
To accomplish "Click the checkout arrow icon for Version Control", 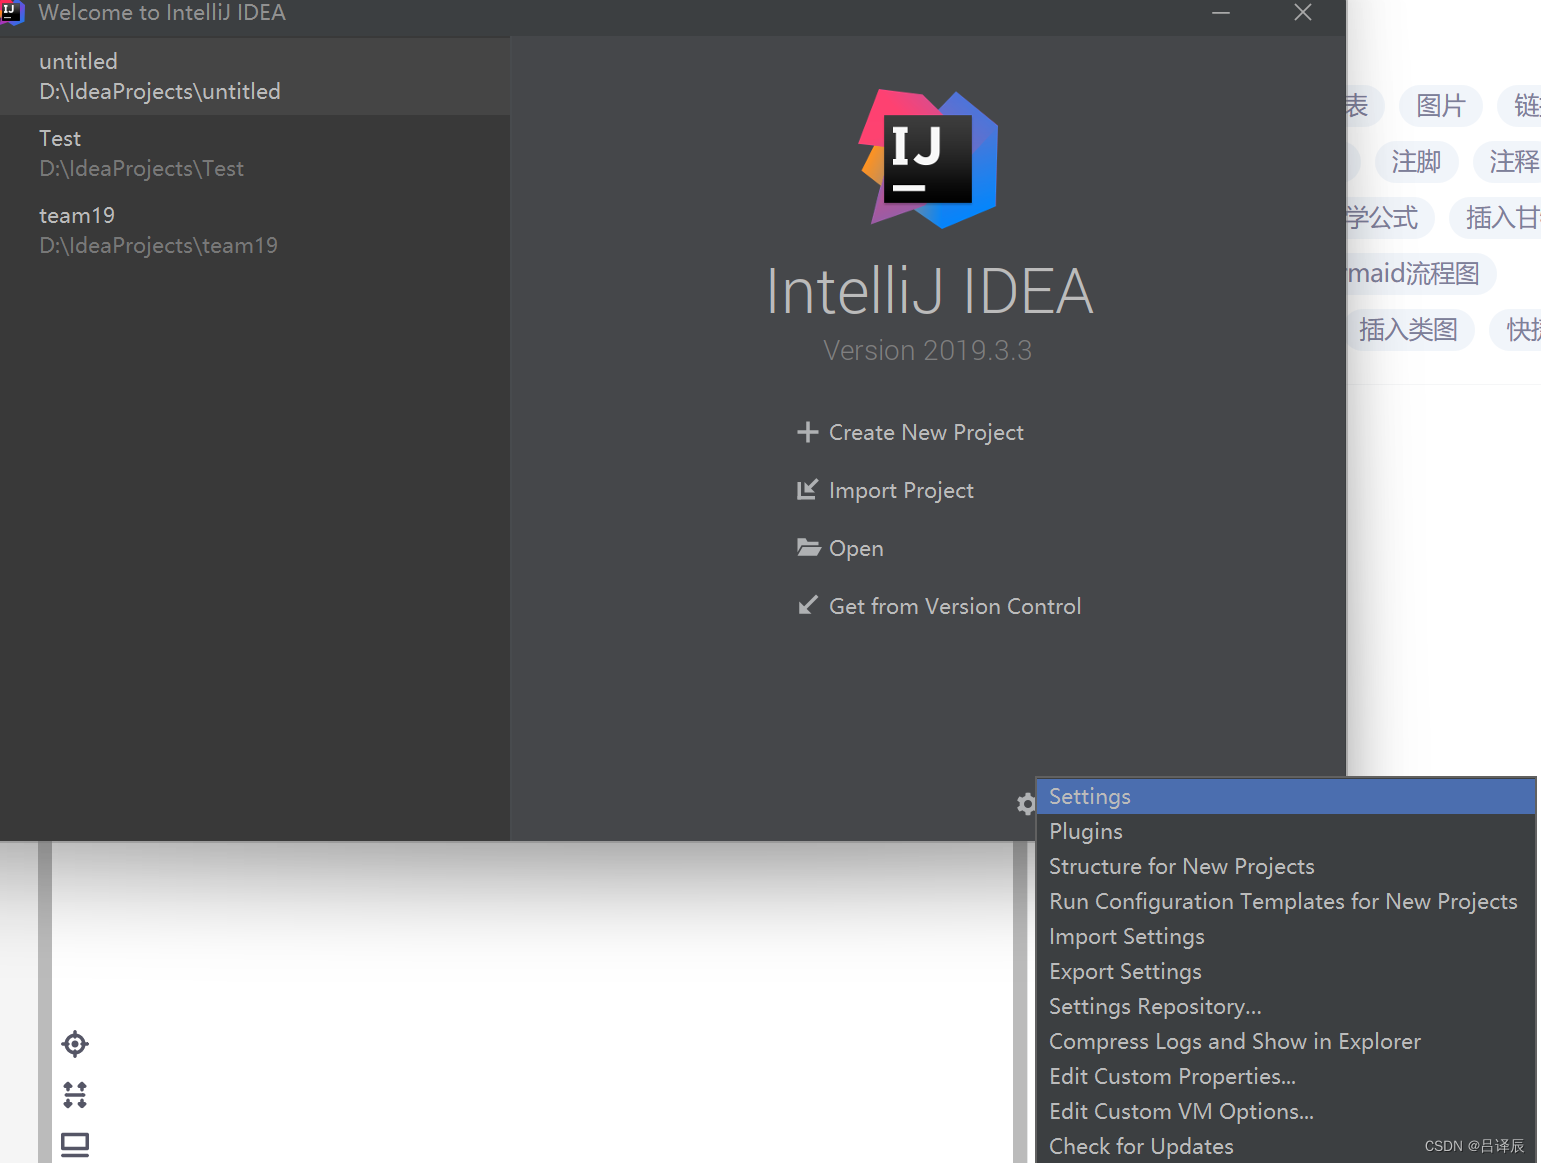I will tap(807, 605).
